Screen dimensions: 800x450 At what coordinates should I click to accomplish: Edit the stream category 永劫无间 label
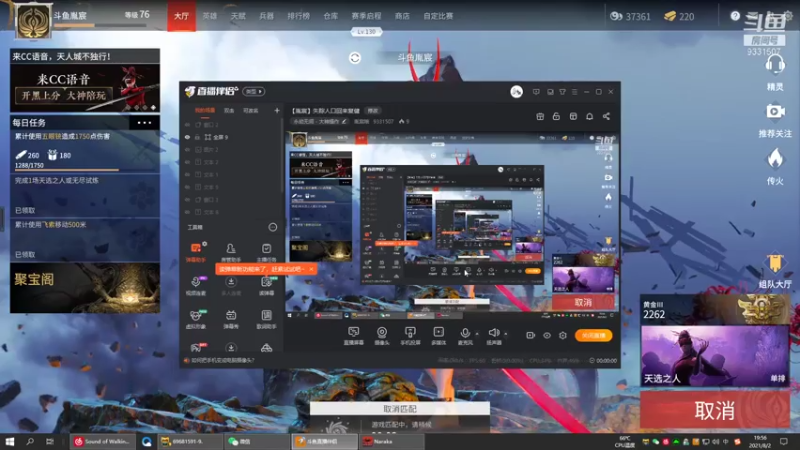319,121
